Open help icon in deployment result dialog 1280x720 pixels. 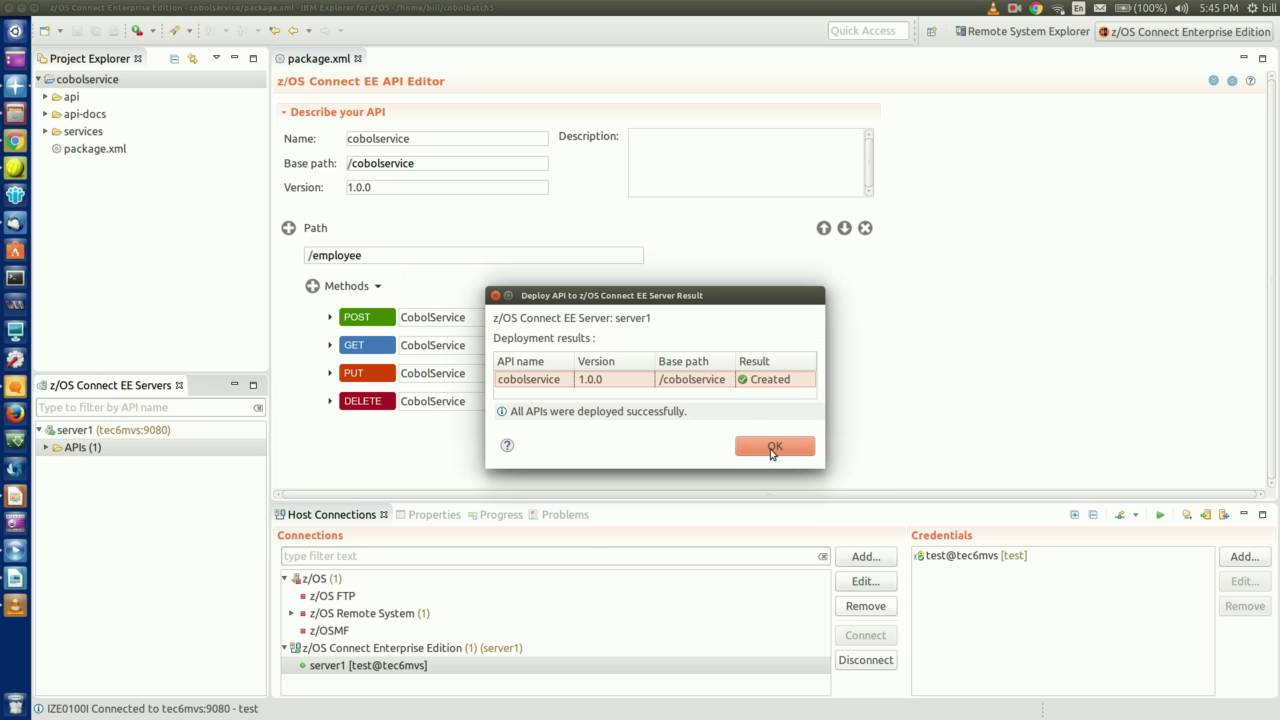[507, 445]
